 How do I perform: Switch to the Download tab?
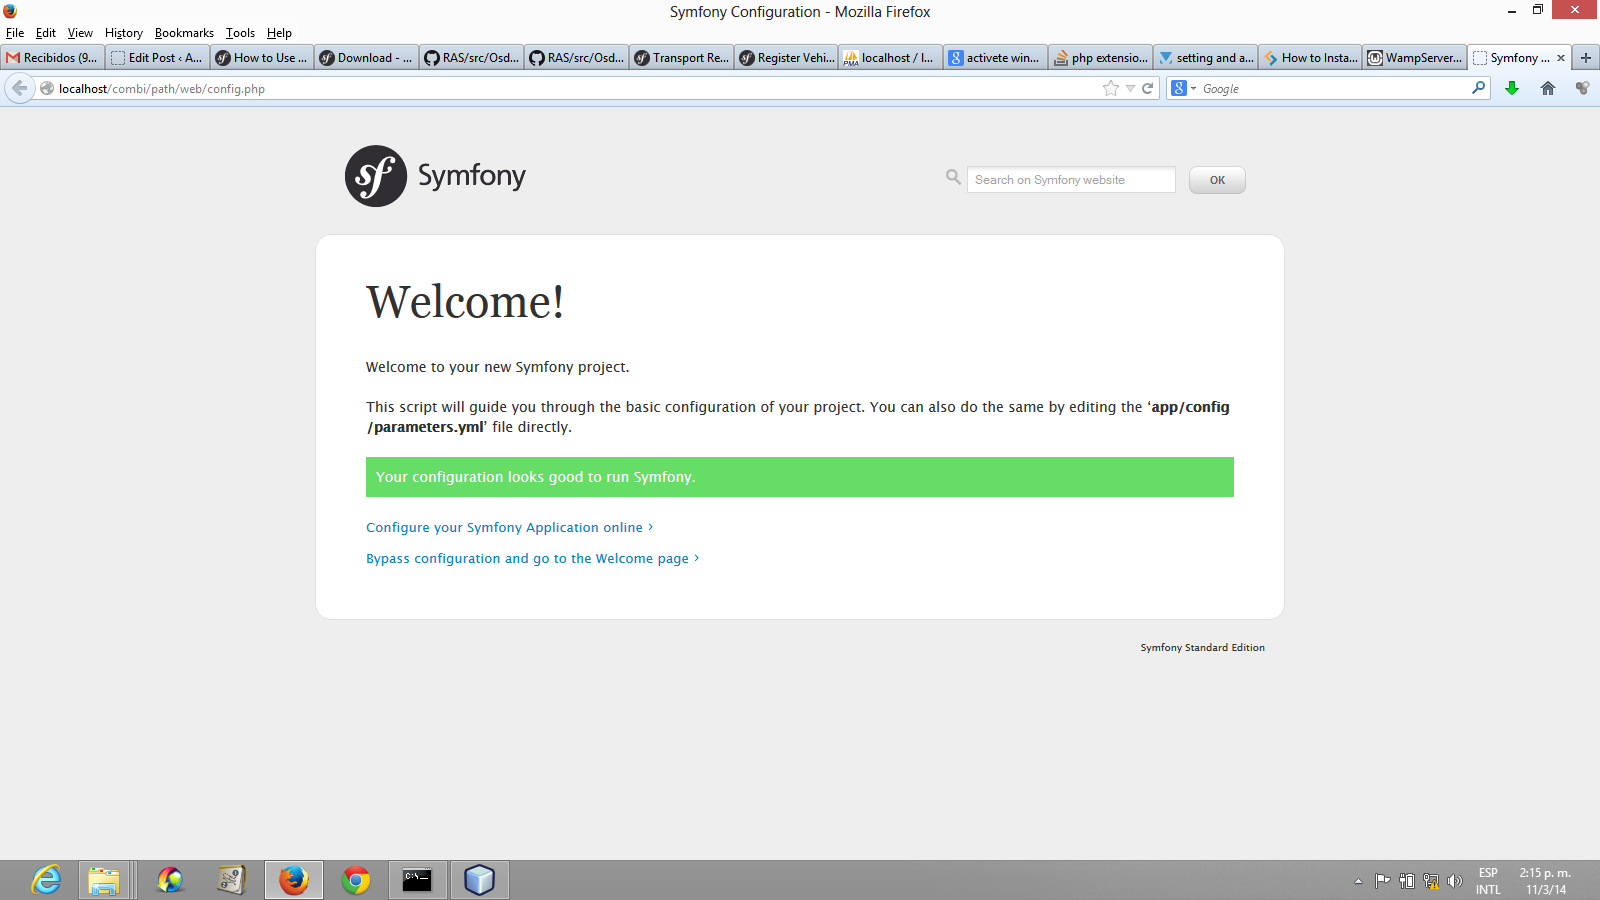pyautogui.click(x=366, y=58)
